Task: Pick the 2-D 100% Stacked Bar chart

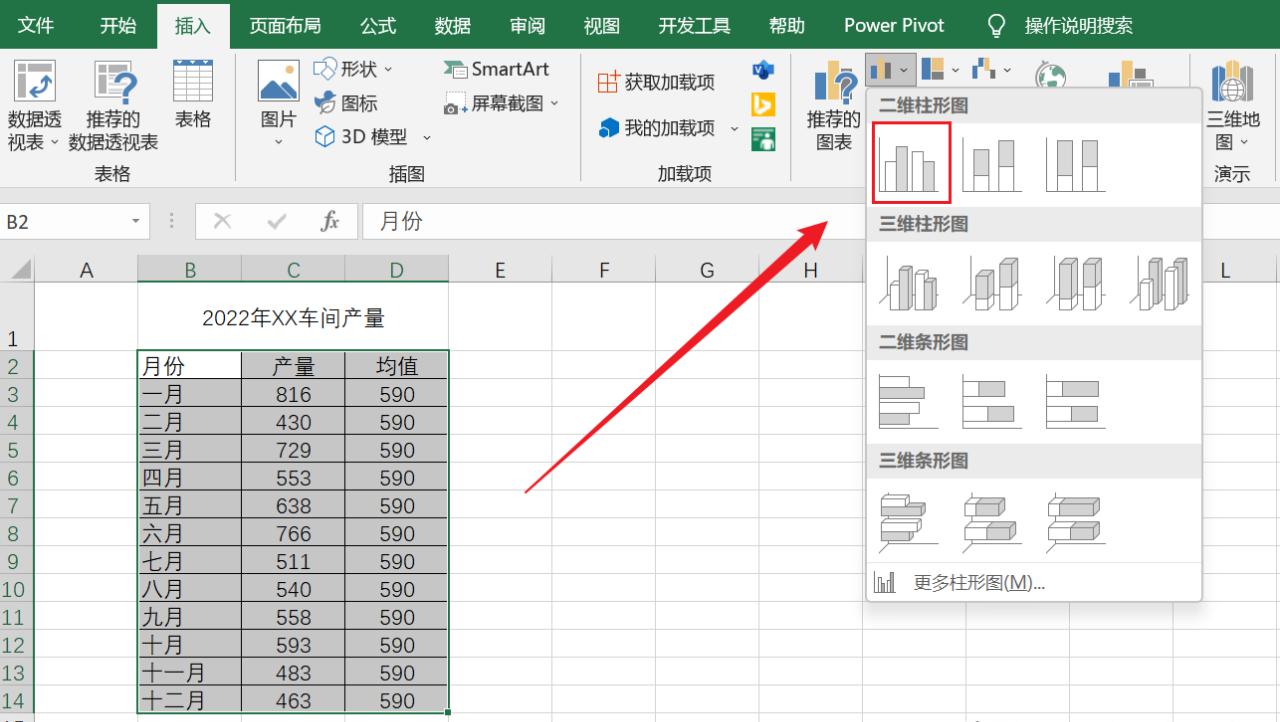Action: (x=1075, y=400)
